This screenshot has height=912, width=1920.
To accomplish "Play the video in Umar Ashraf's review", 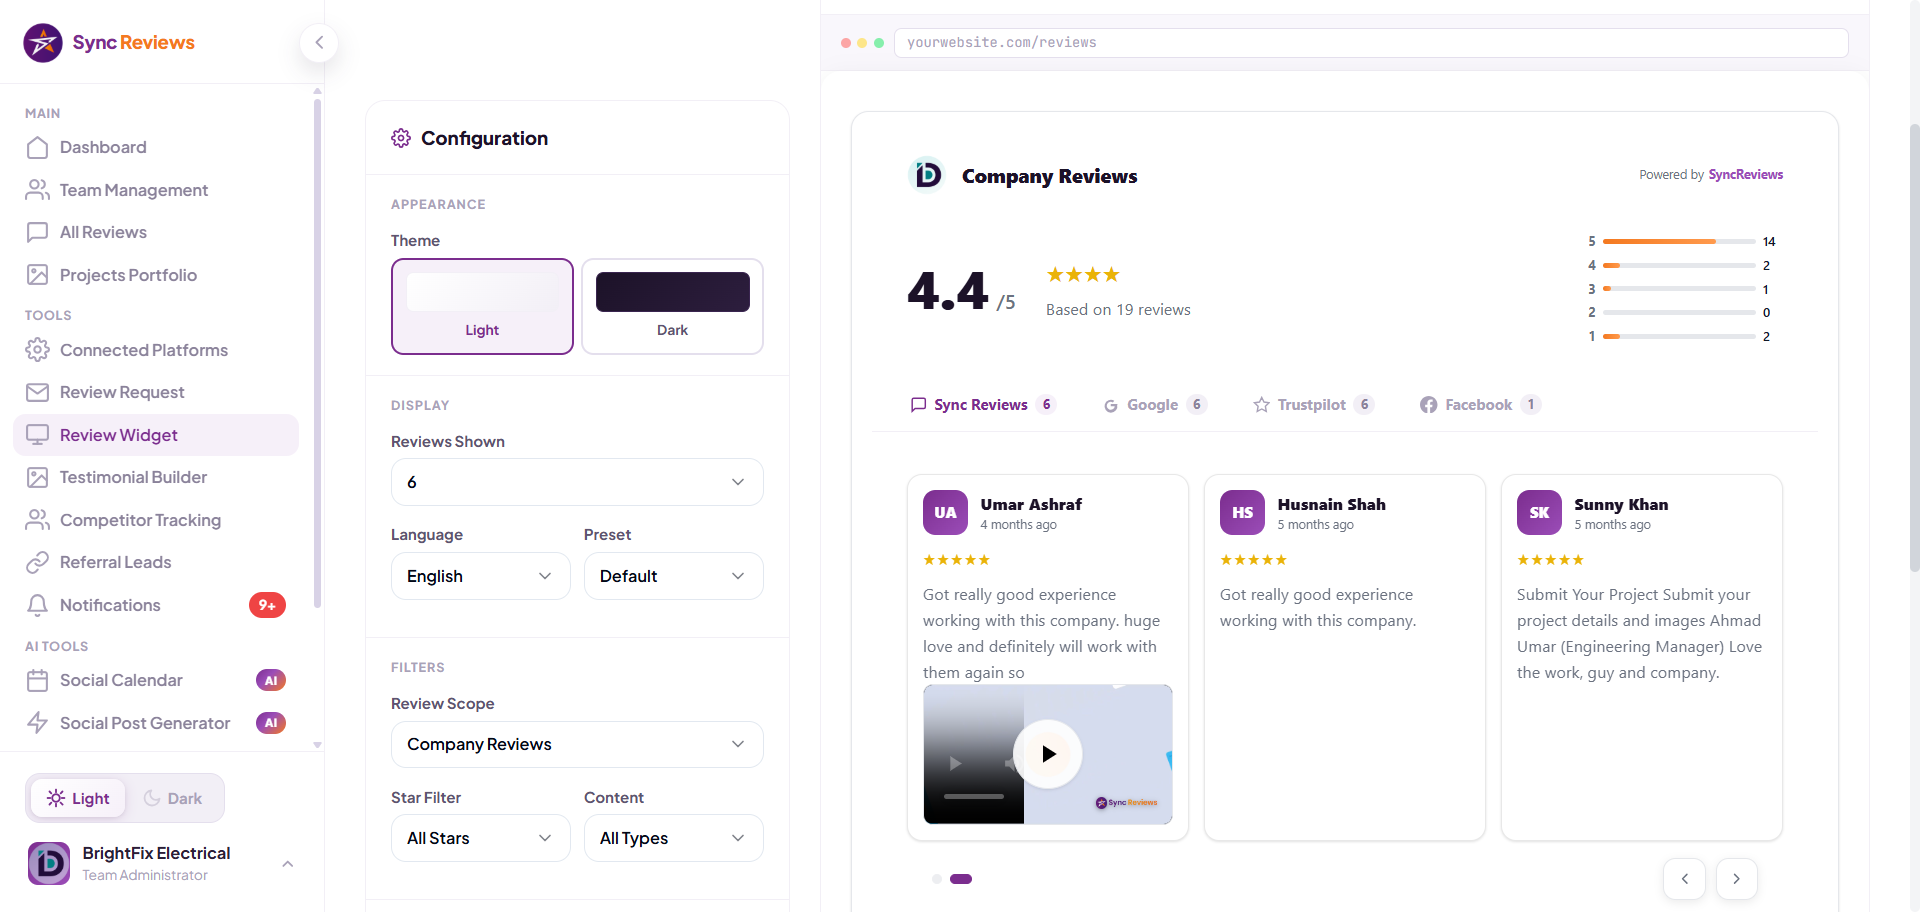I will click(1048, 754).
